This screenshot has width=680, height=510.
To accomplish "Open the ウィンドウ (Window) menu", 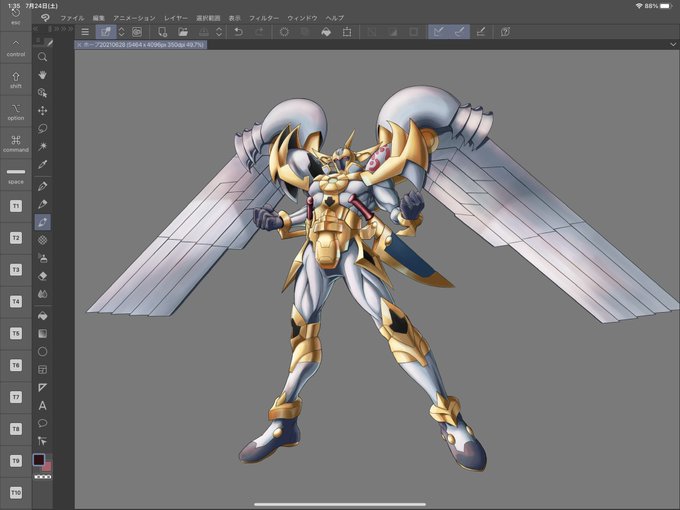I will coord(302,18).
